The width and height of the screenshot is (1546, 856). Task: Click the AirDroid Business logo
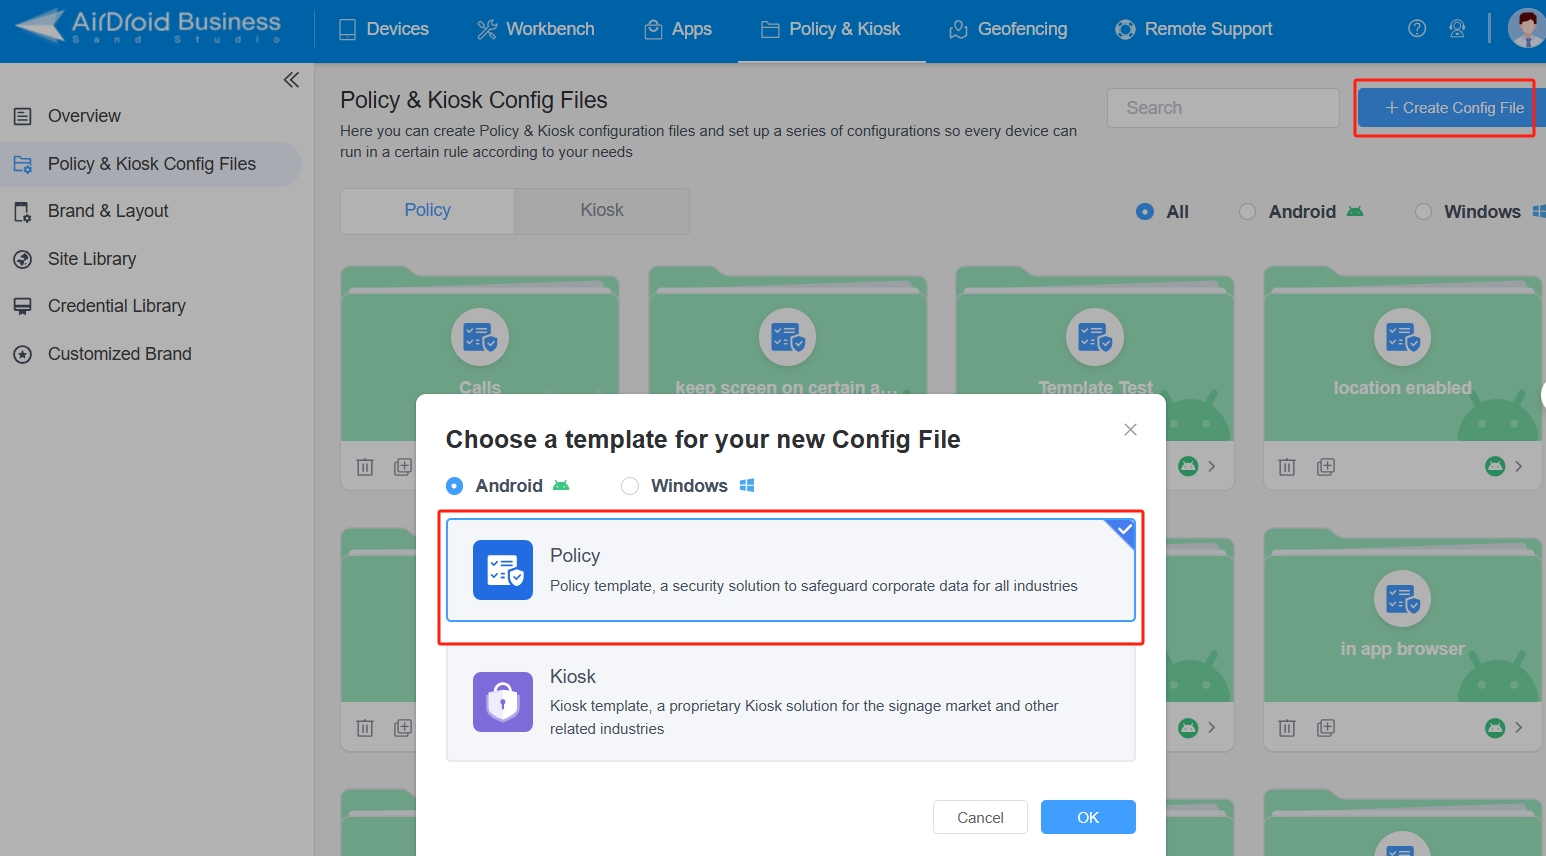pos(148,27)
